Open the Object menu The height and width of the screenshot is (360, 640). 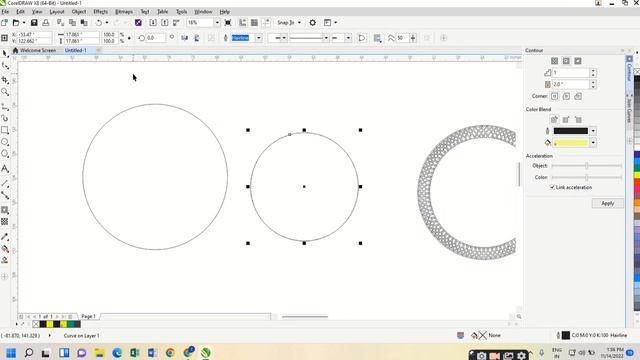(x=79, y=11)
